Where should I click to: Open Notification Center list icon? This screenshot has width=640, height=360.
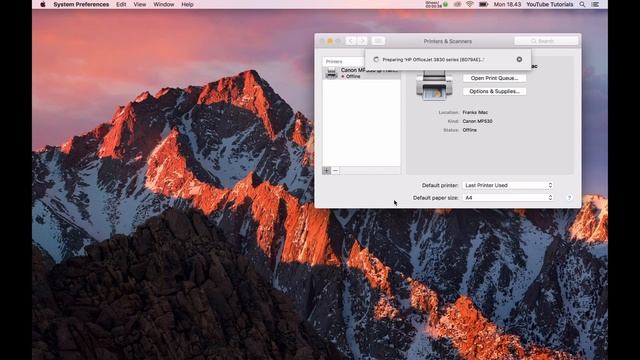coord(595,4)
